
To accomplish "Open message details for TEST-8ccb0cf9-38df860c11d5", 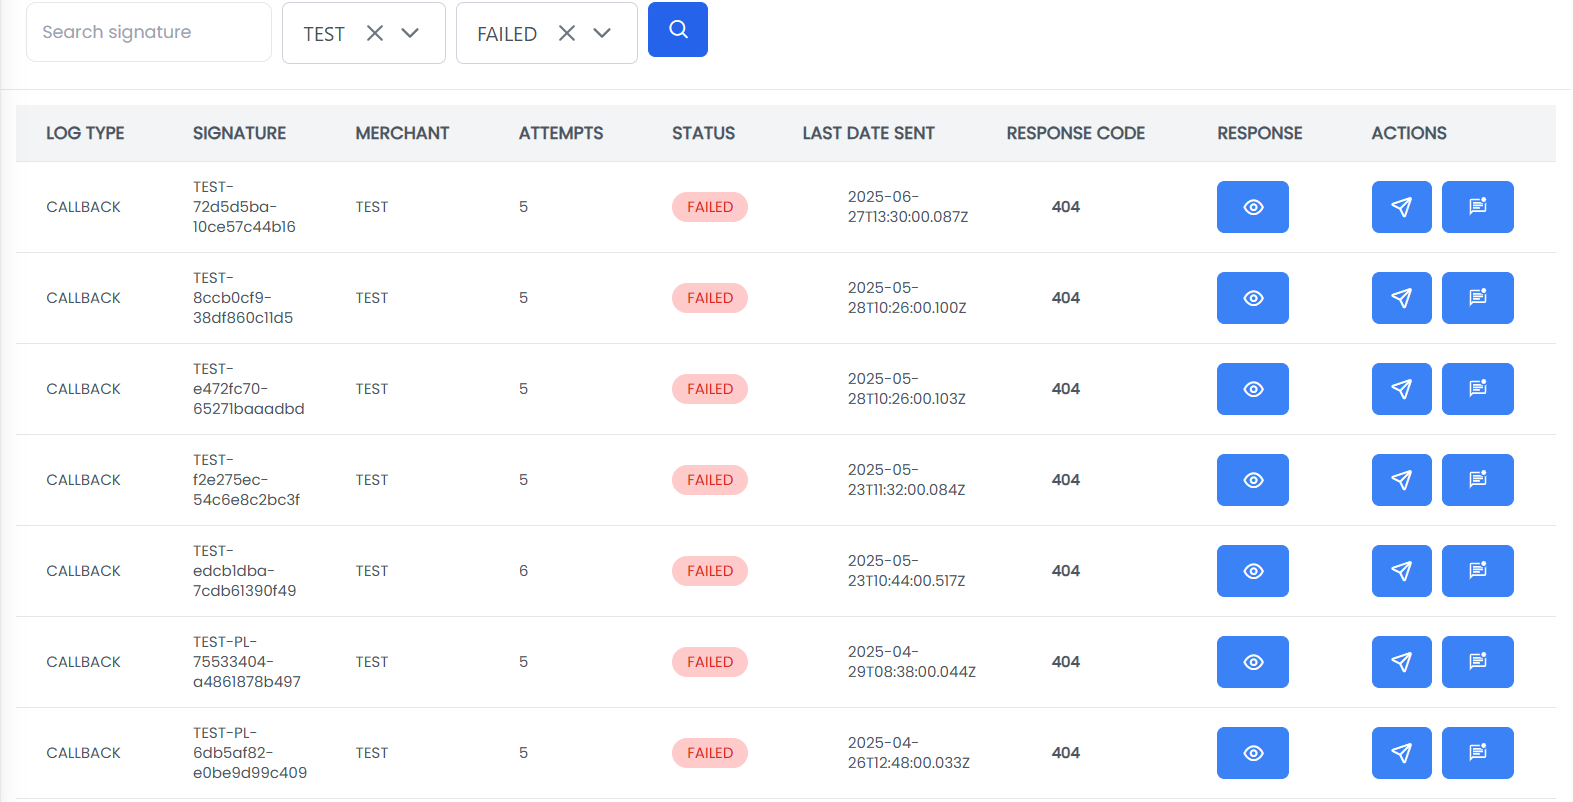I will point(1478,298).
